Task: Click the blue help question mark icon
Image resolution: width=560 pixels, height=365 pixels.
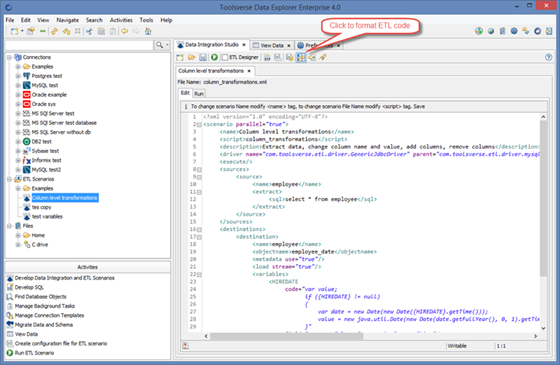Action: pyautogui.click(x=549, y=57)
